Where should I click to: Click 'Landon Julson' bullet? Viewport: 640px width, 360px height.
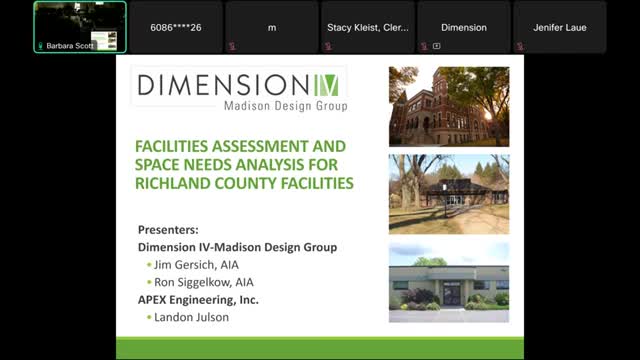191,317
